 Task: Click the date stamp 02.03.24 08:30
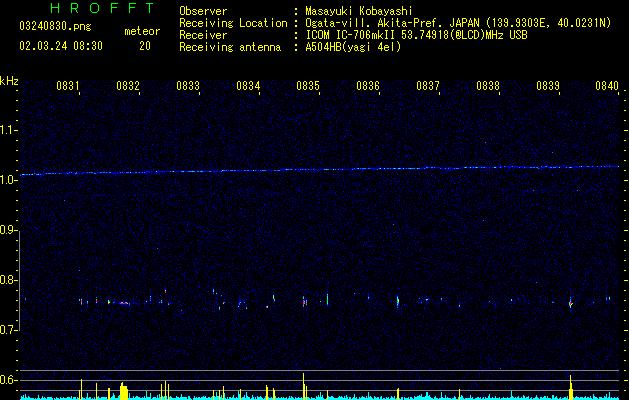pos(61,46)
